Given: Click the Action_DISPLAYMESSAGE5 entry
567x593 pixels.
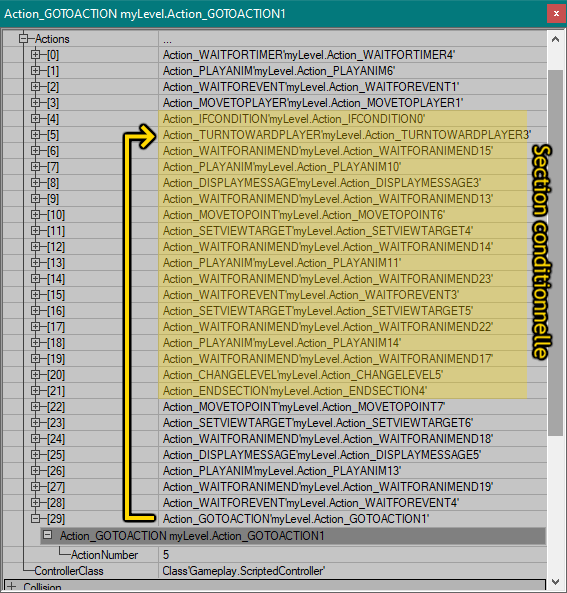Looking at the screenshot, I should [322, 455].
